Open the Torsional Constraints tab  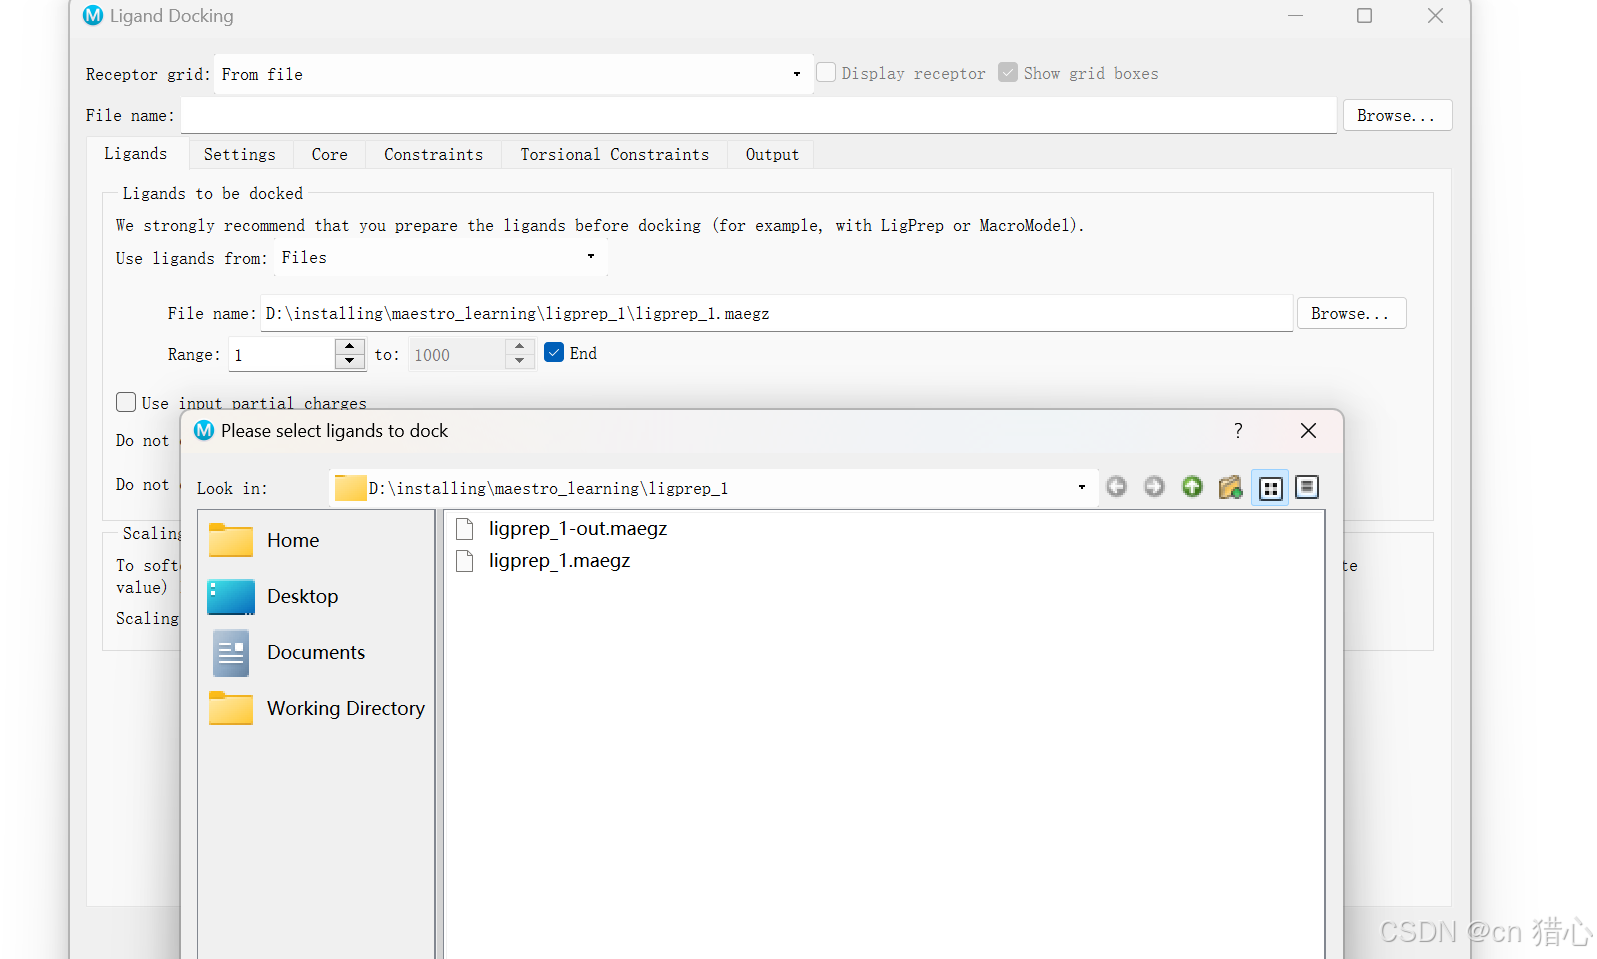(x=615, y=154)
